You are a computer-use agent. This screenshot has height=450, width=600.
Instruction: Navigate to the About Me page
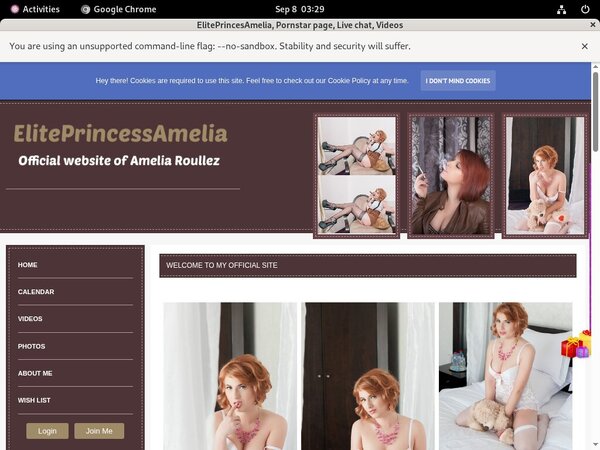coord(35,373)
